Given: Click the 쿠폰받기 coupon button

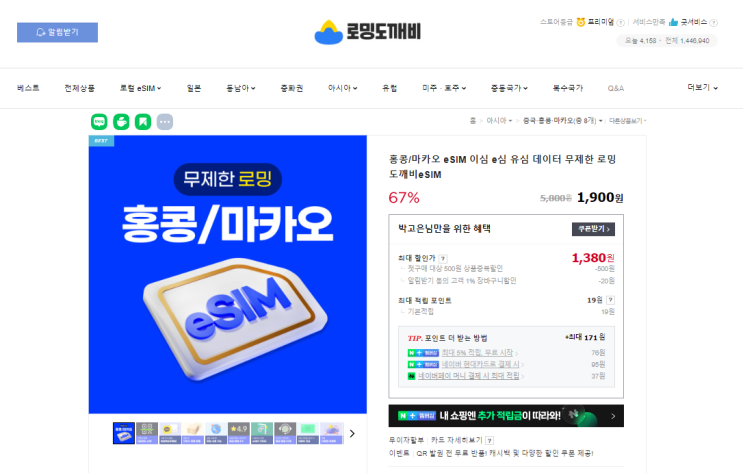Looking at the screenshot, I should coord(593,229).
